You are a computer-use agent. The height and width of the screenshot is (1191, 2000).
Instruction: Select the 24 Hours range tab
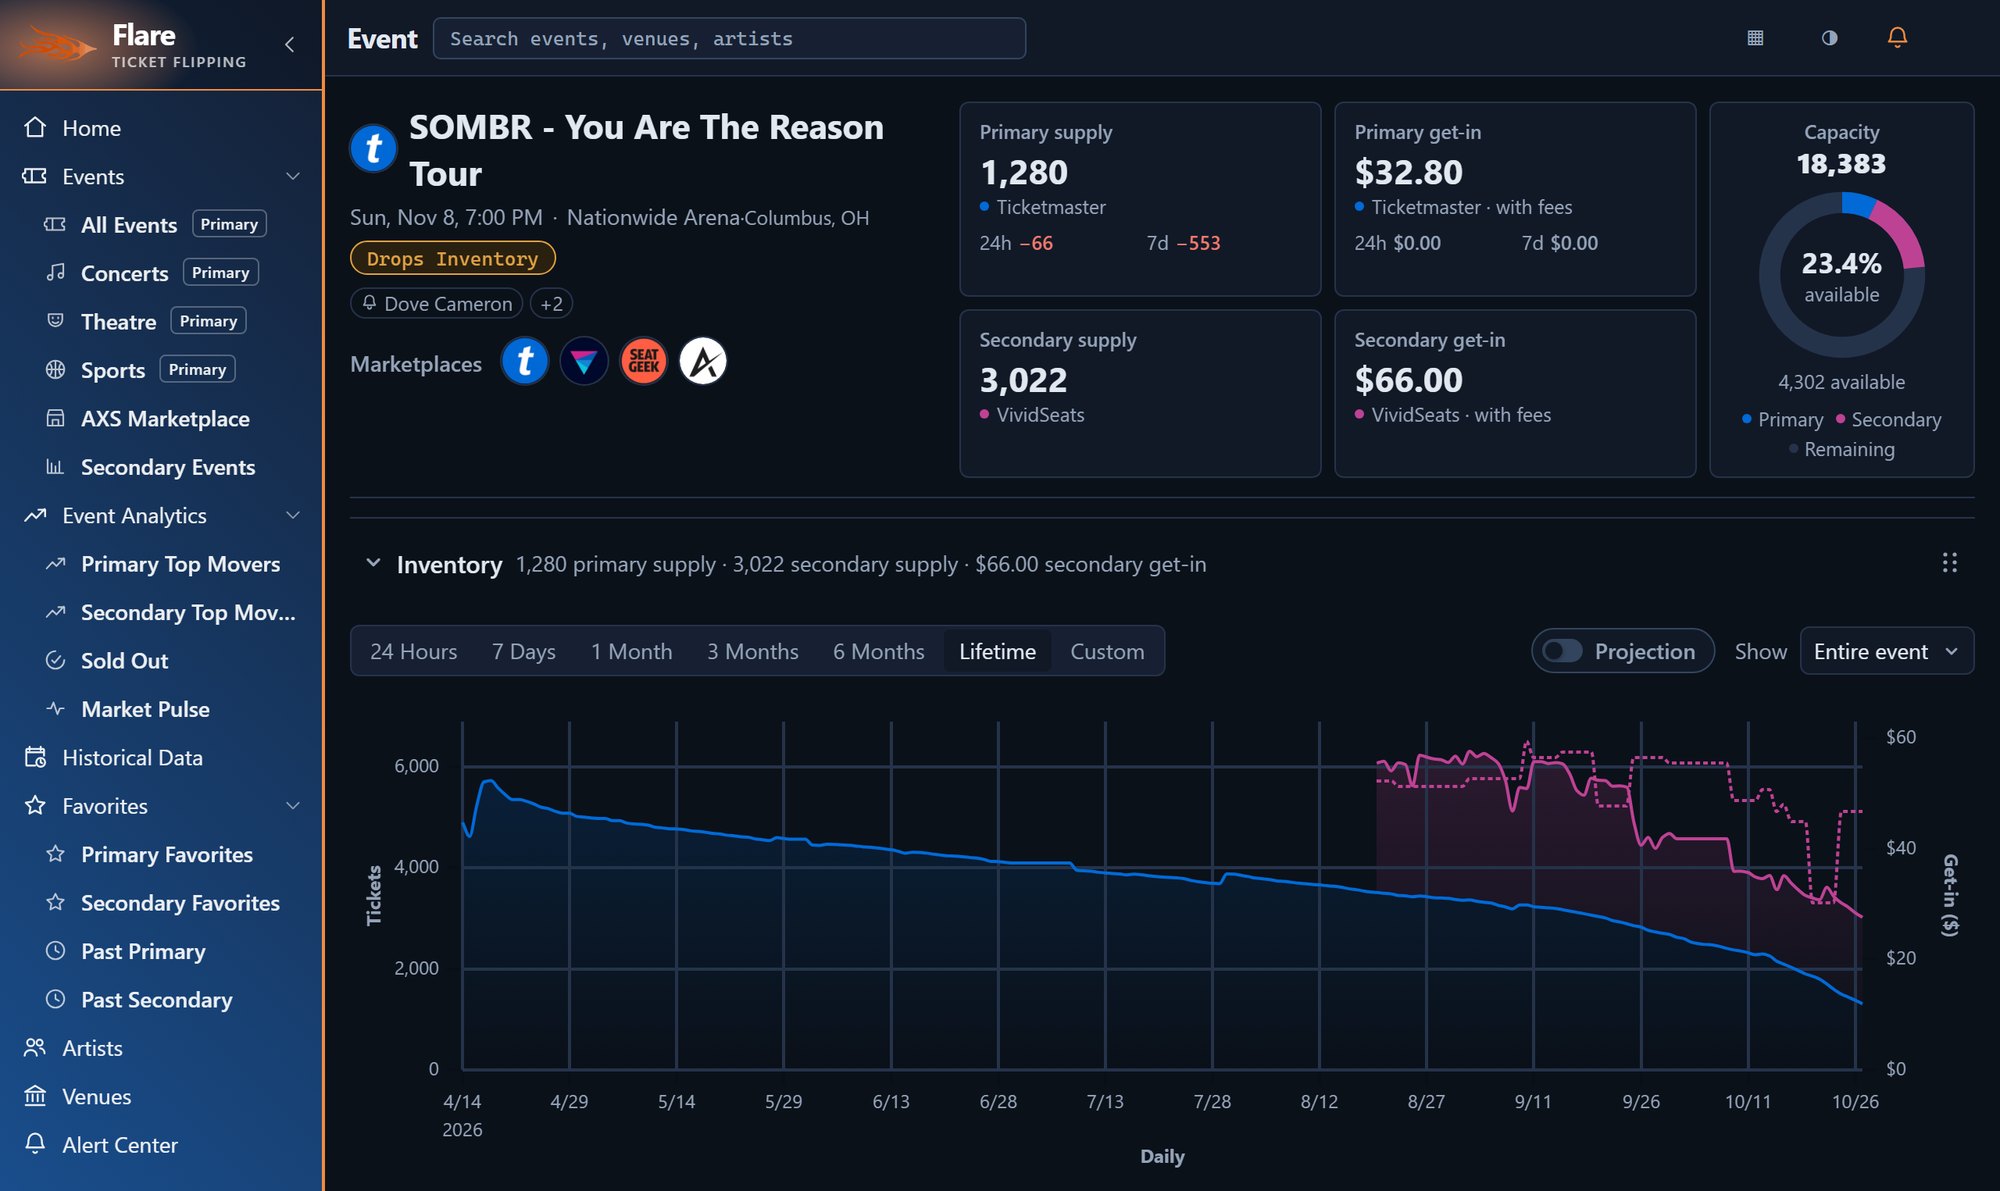[x=413, y=651]
